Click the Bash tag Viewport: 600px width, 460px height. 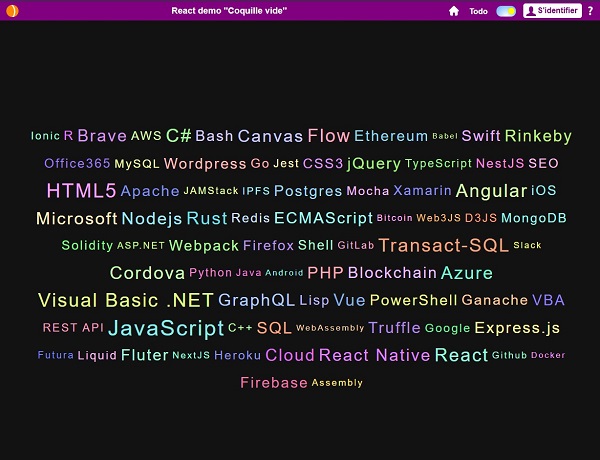point(214,136)
